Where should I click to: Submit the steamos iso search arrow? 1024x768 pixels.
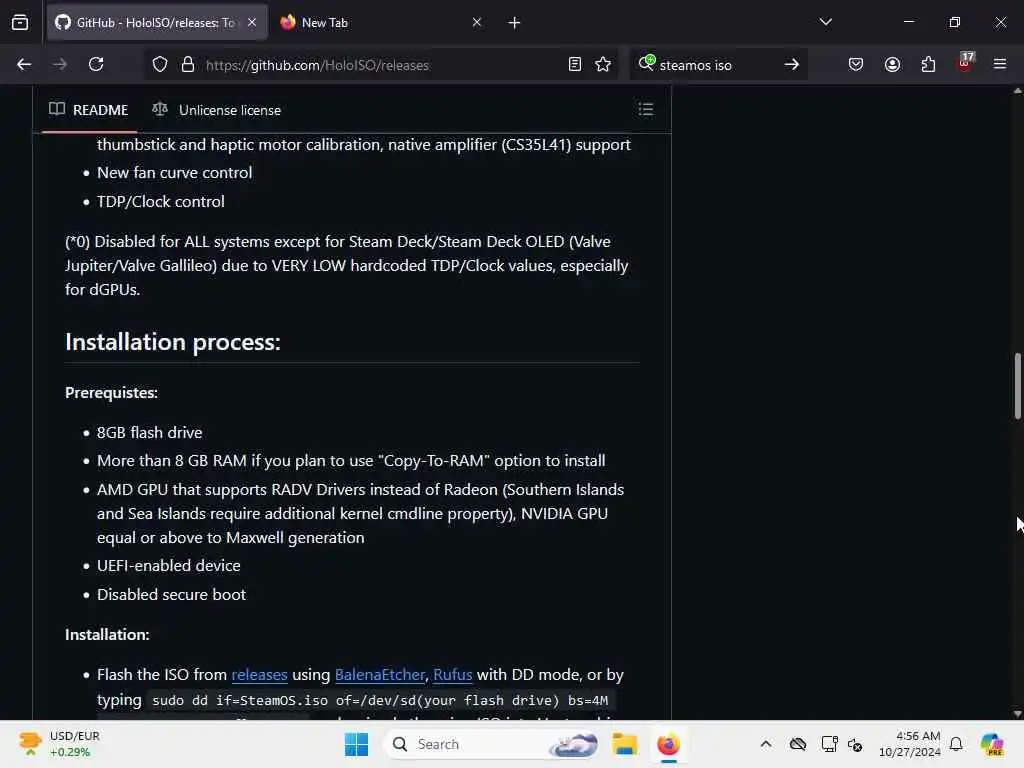pos(792,65)
